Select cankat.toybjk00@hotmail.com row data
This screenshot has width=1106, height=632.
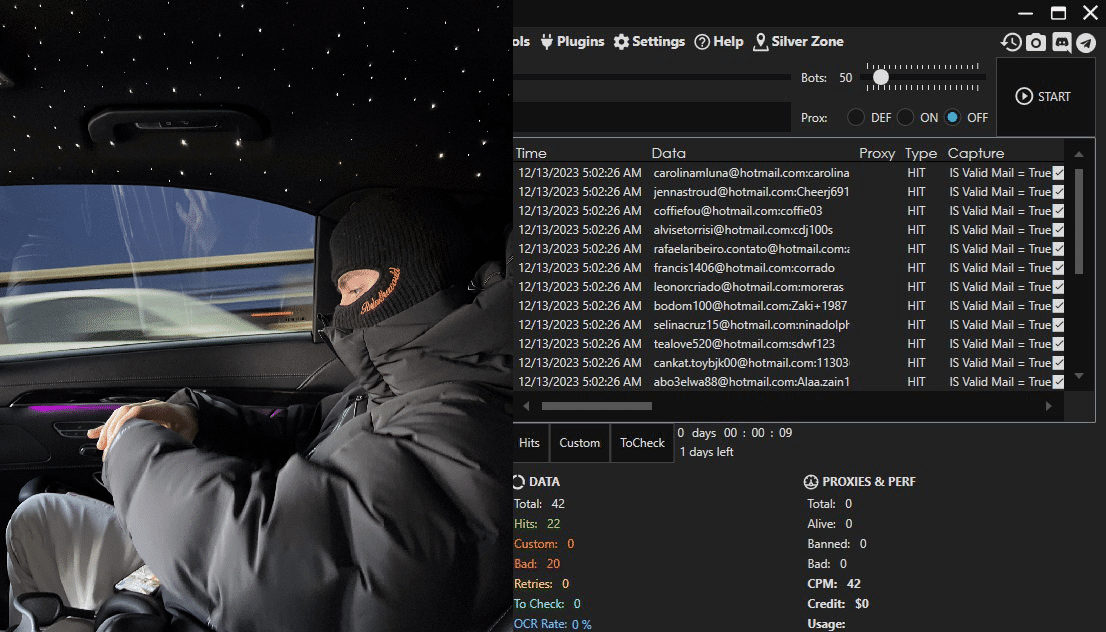(751, 363)
